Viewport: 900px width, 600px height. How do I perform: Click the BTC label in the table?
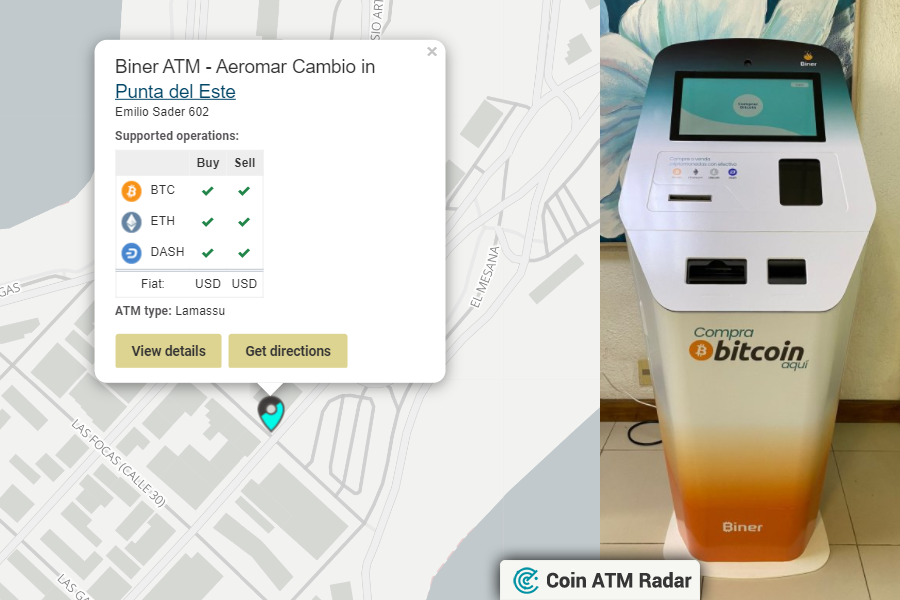162,190
